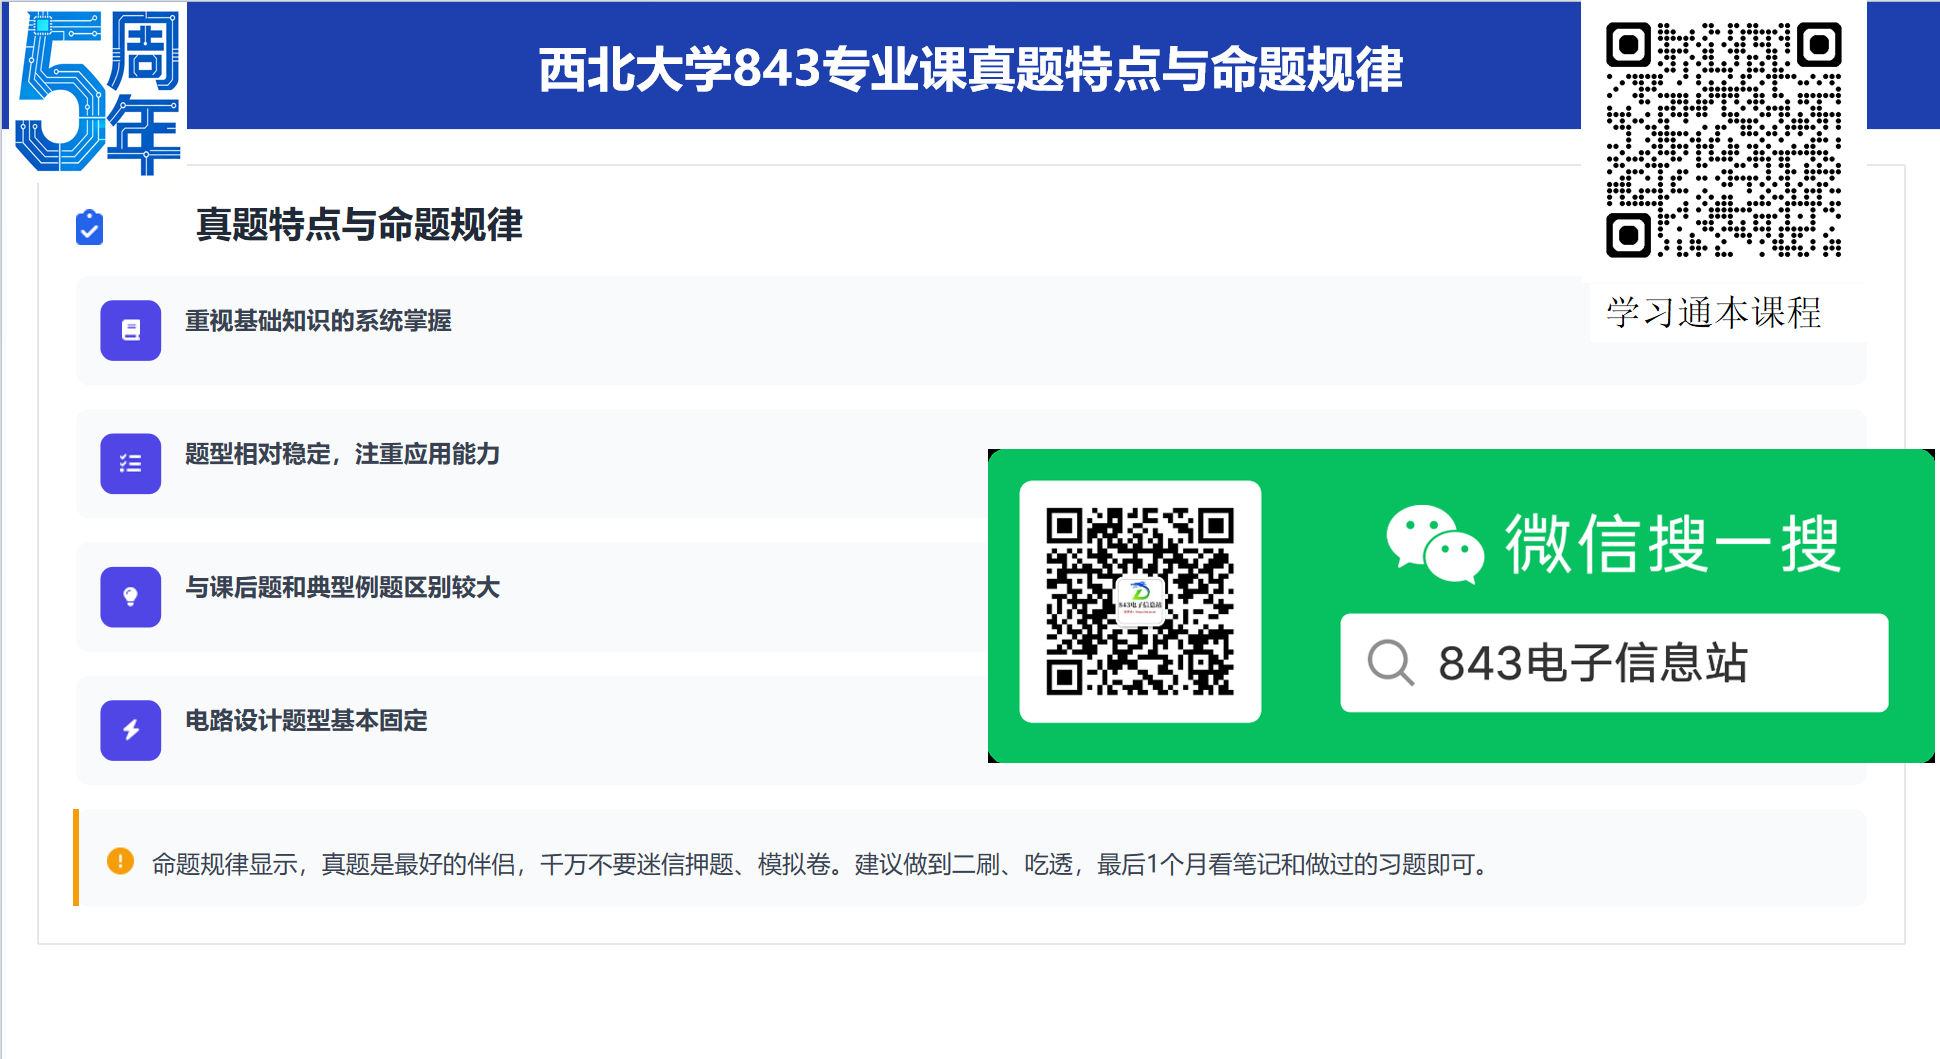Click the 5周年 anniversary logo

tap(98, 92)
